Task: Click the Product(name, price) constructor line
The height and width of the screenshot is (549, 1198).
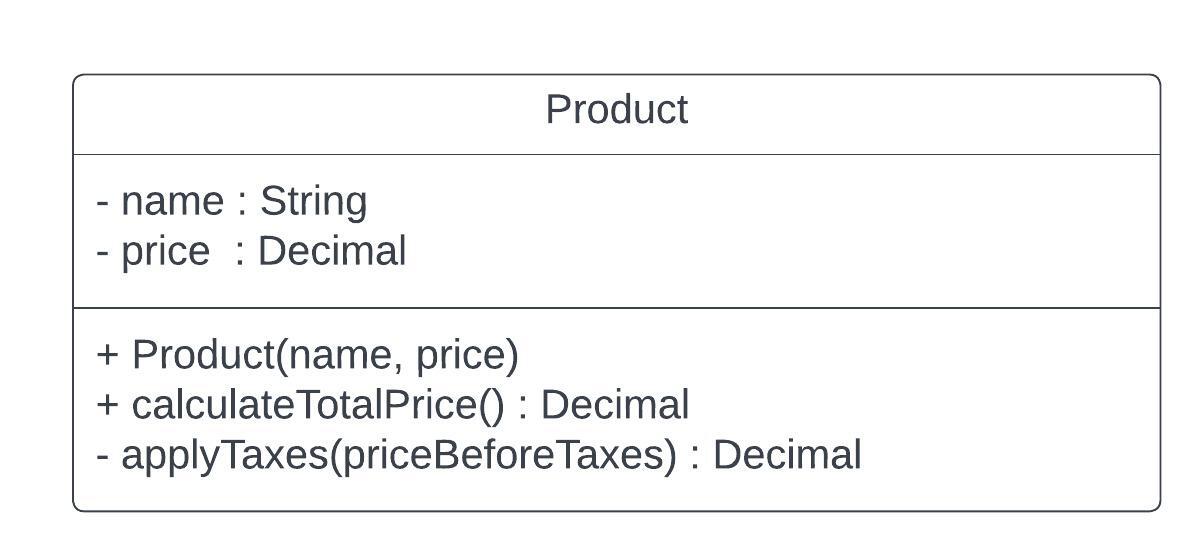Action: [x=308, y=355]
